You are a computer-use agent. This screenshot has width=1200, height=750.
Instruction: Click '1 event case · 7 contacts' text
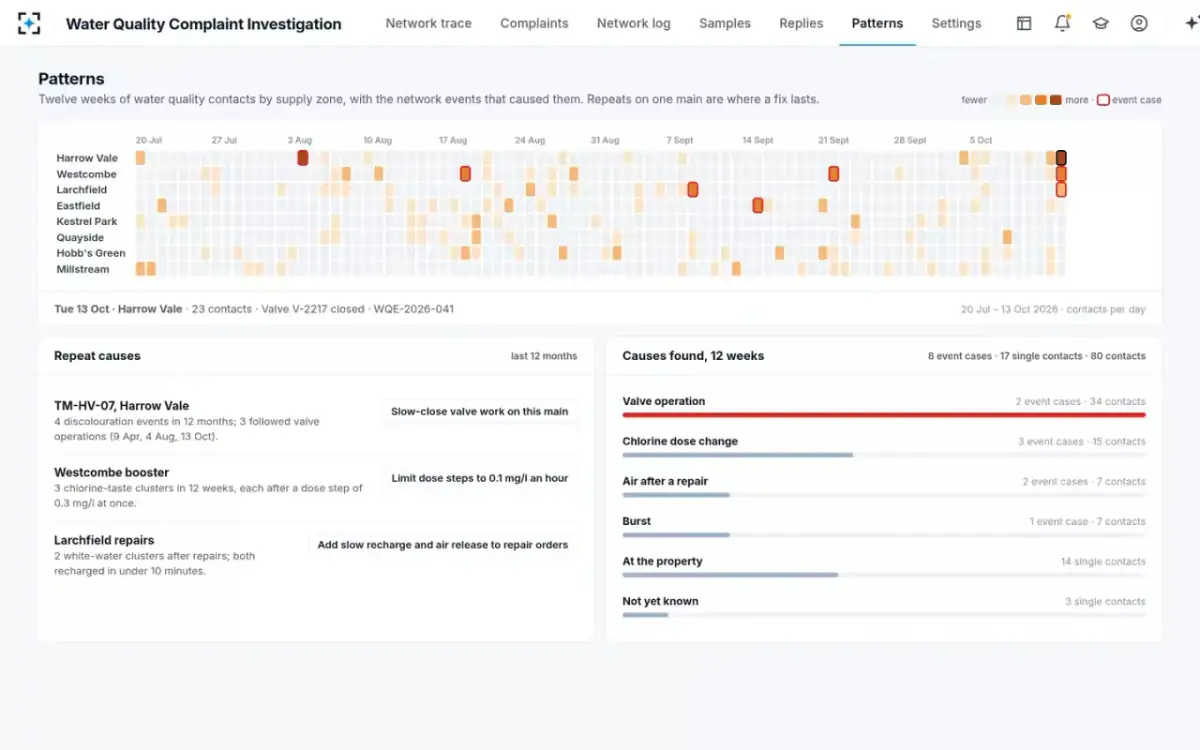[1087, 522]
